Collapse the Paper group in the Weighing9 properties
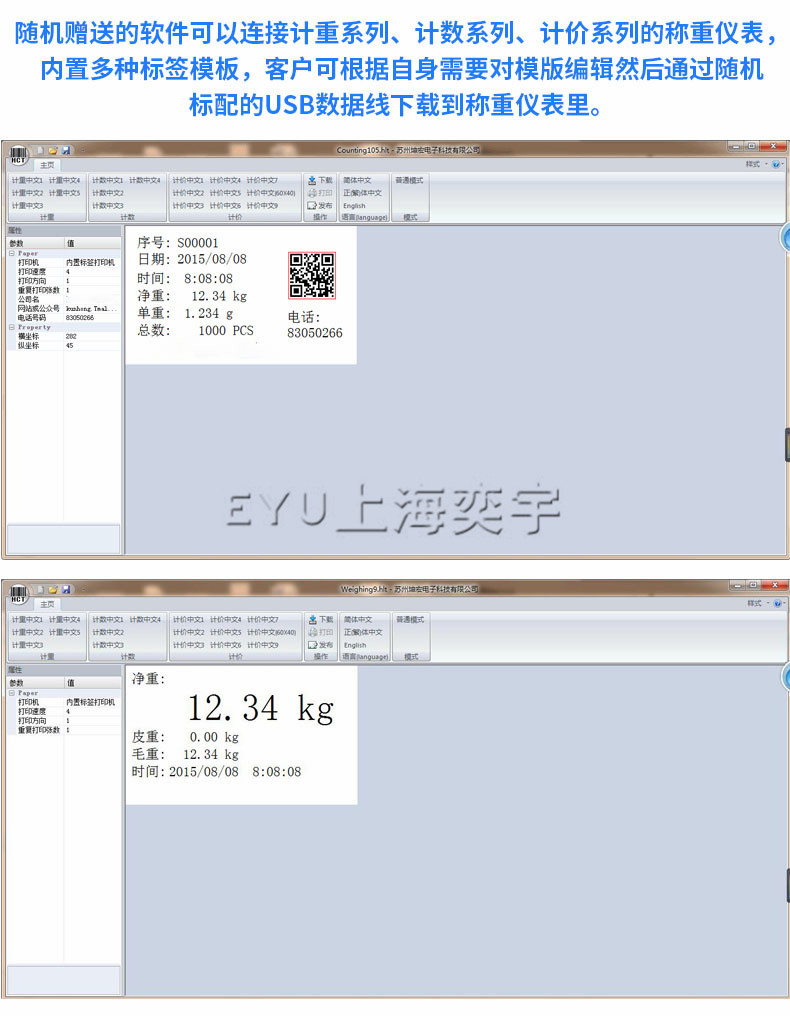 click(x=12, y=693)
